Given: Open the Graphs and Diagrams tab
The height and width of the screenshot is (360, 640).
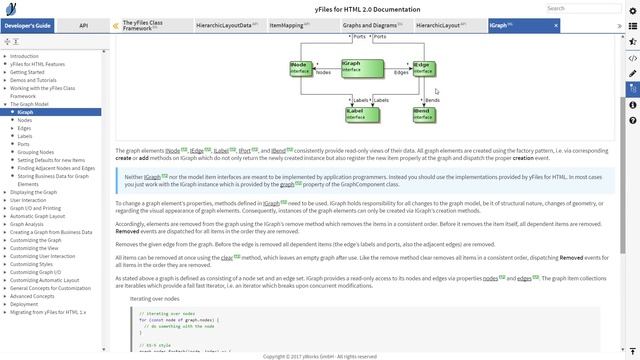Looking at the screenshot, I should pos(377,26).
